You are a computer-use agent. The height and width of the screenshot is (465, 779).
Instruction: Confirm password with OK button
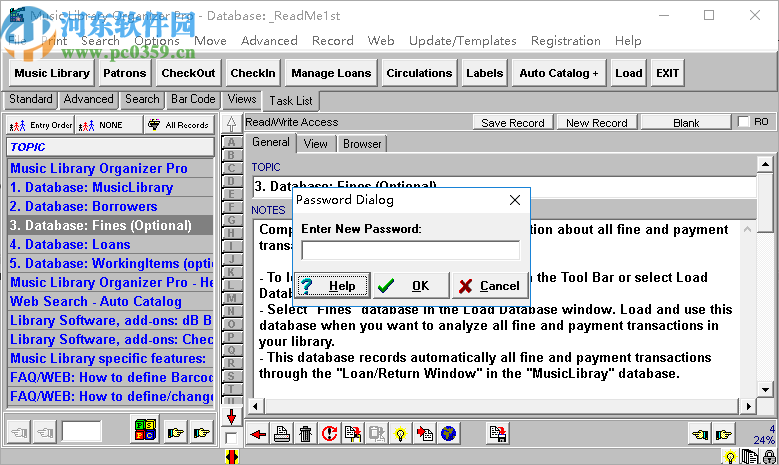pos(411,286)
